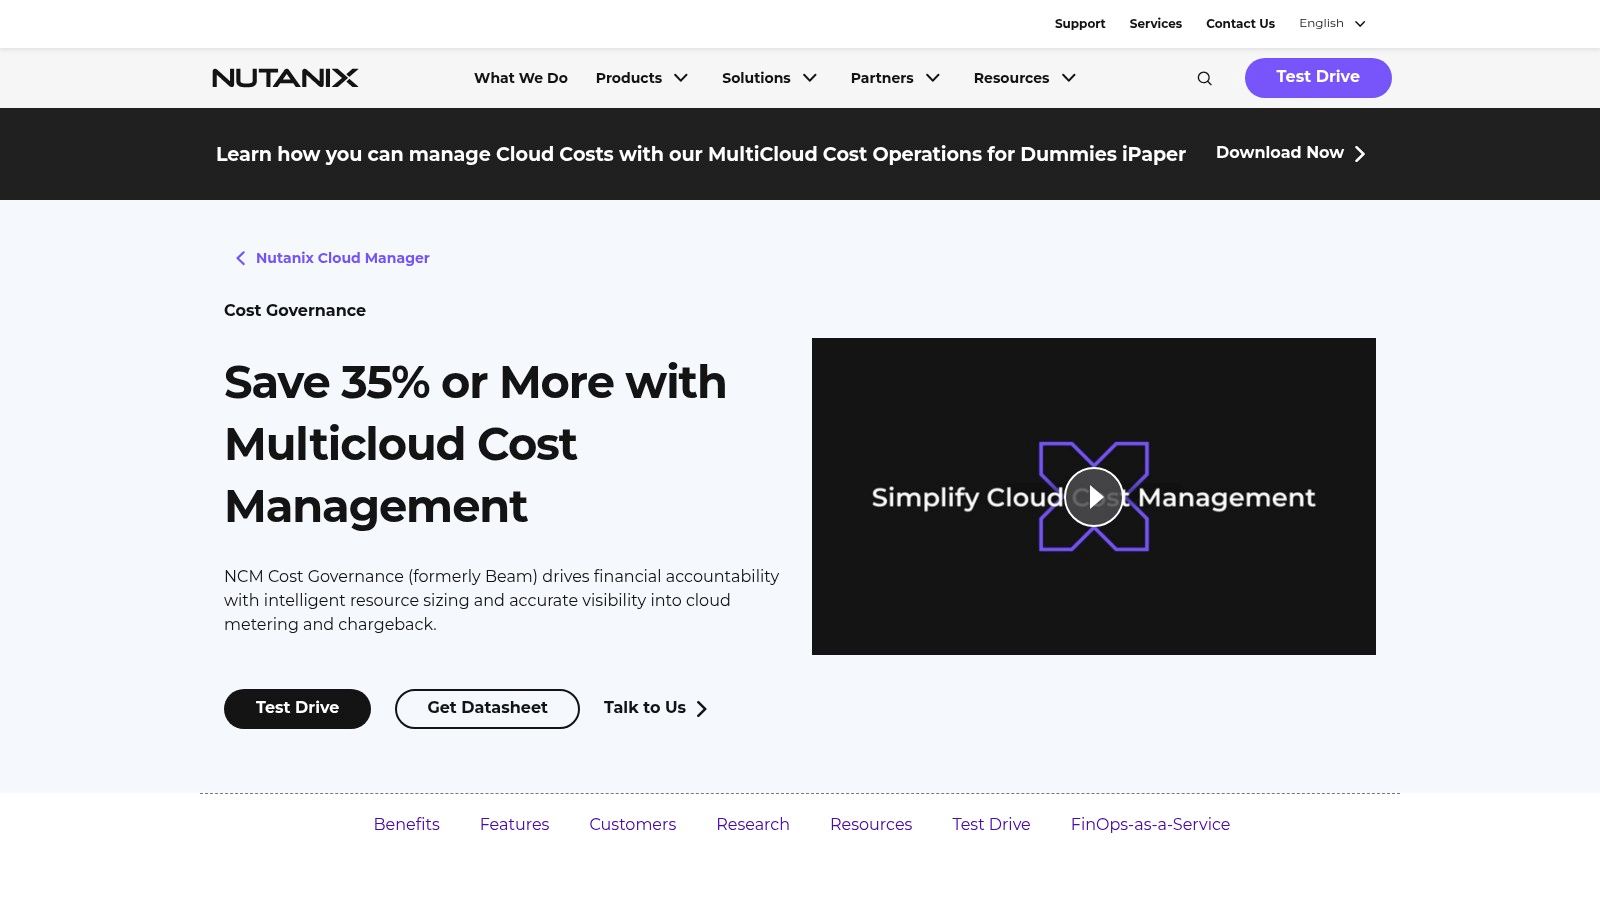Image resolution: width=1600 pixels, height=900 pixels.
Task: Click the purple Test Drive header button
Action: [x=1318, y=78]
